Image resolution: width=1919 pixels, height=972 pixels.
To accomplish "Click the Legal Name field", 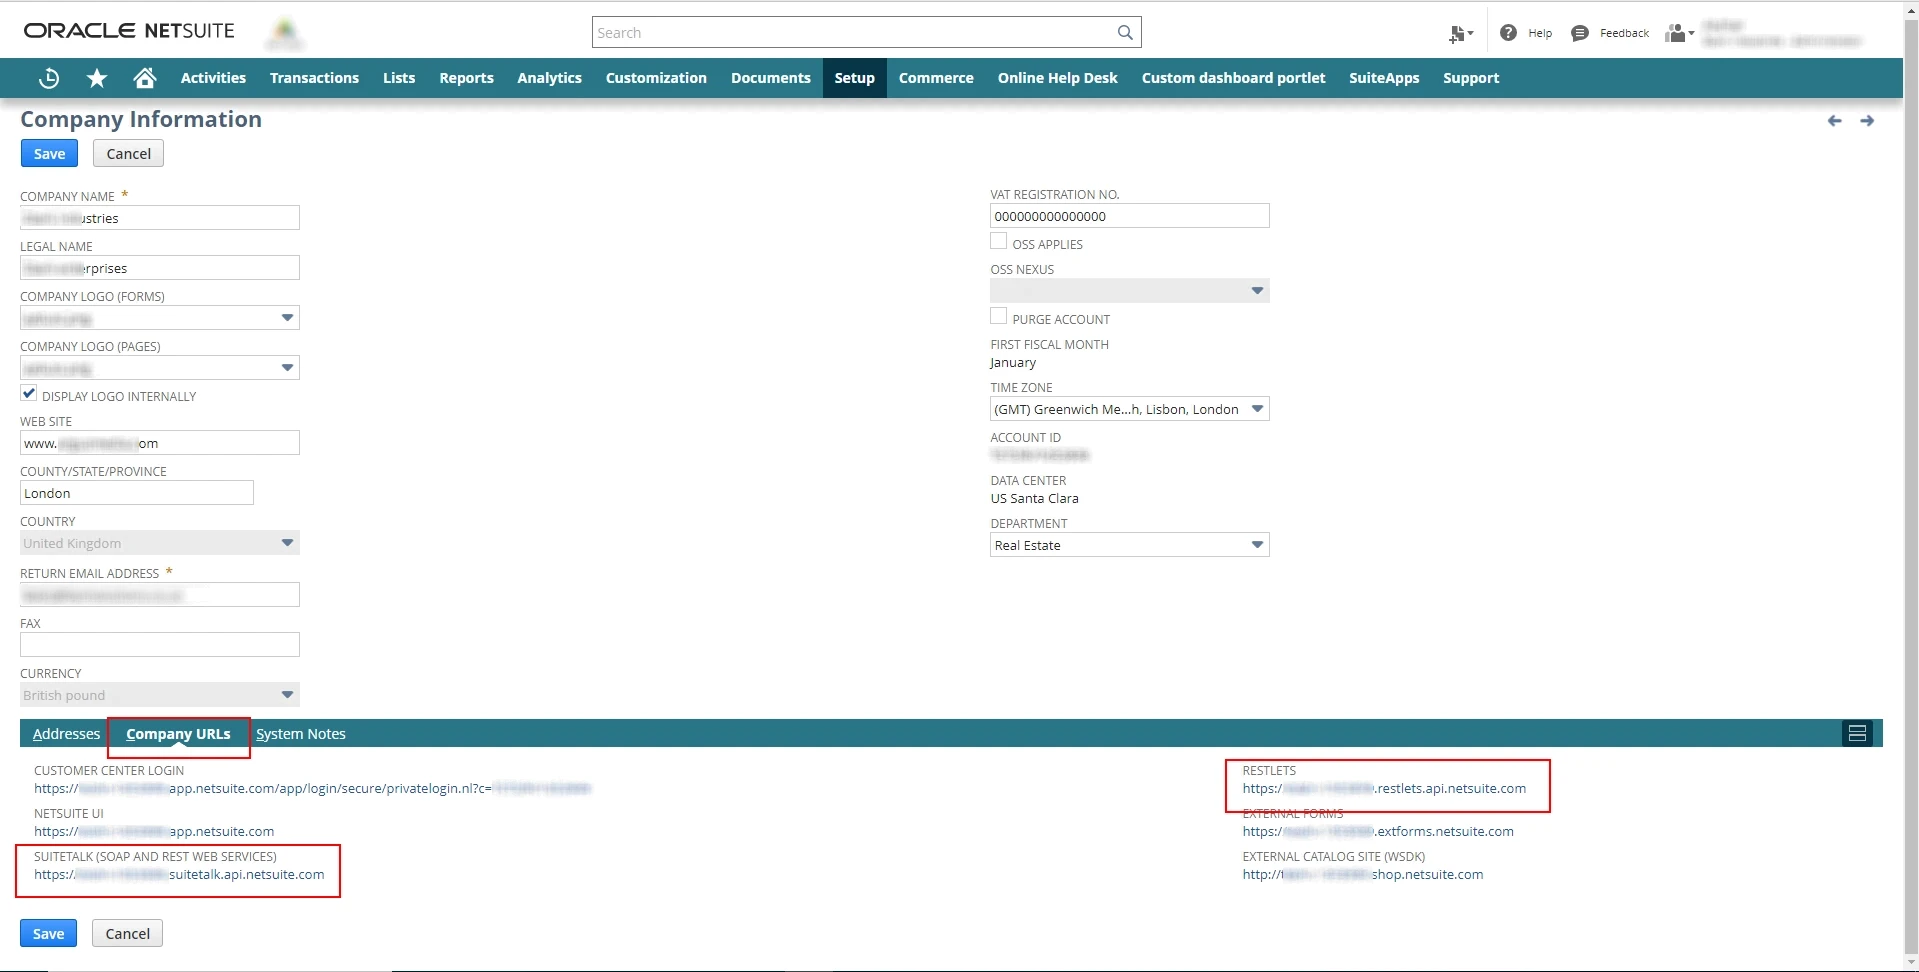I will [x=160, y=268].
